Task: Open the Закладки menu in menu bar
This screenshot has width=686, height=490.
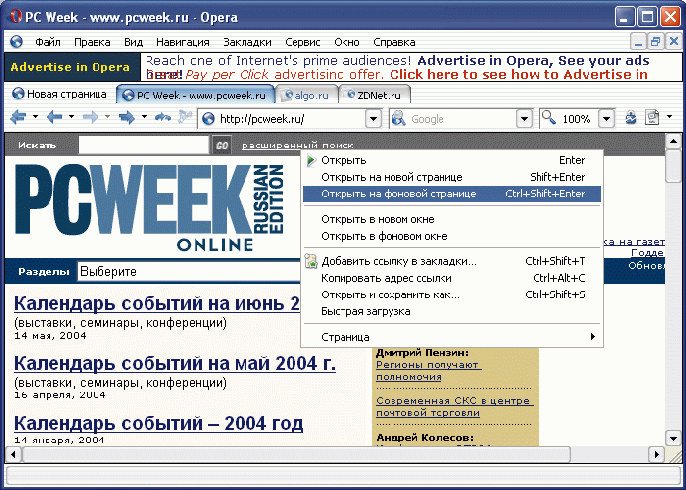Action: [246, 42]
